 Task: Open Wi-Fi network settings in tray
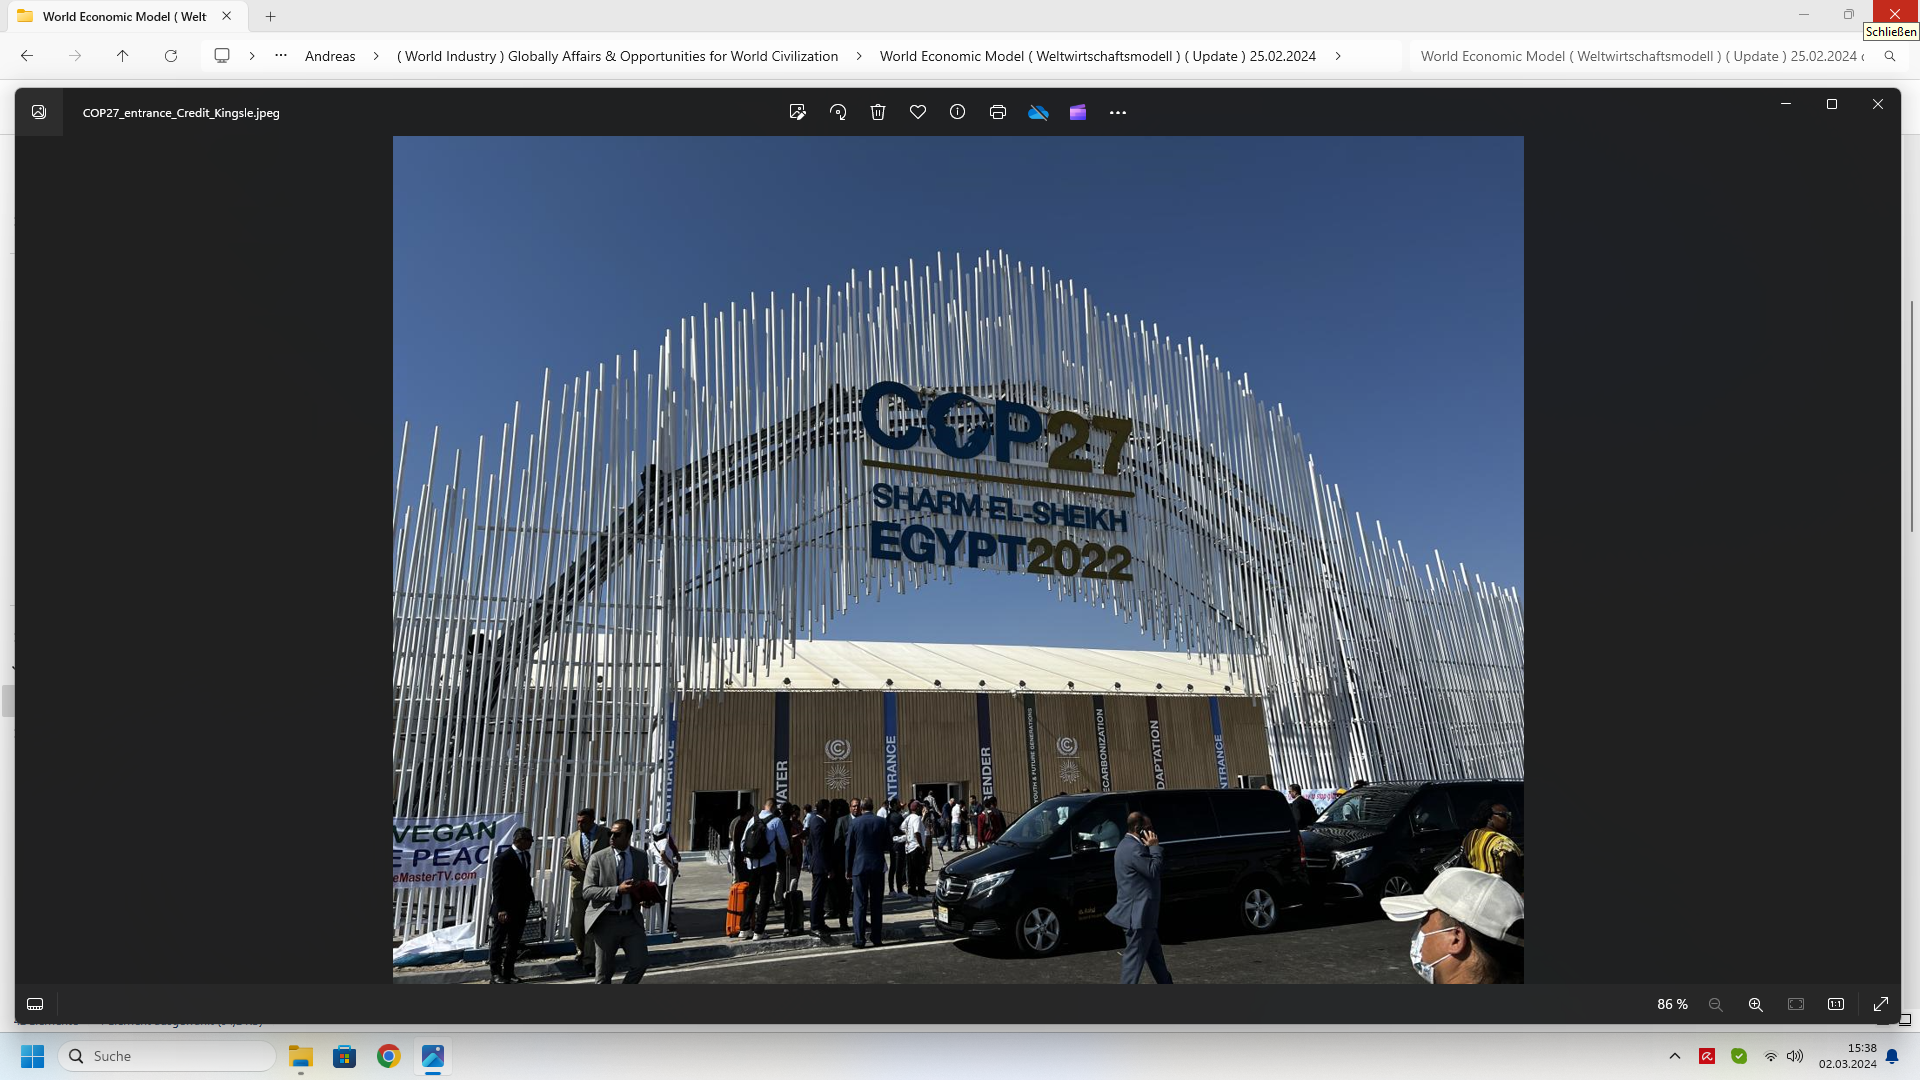coord(1771,1056)
